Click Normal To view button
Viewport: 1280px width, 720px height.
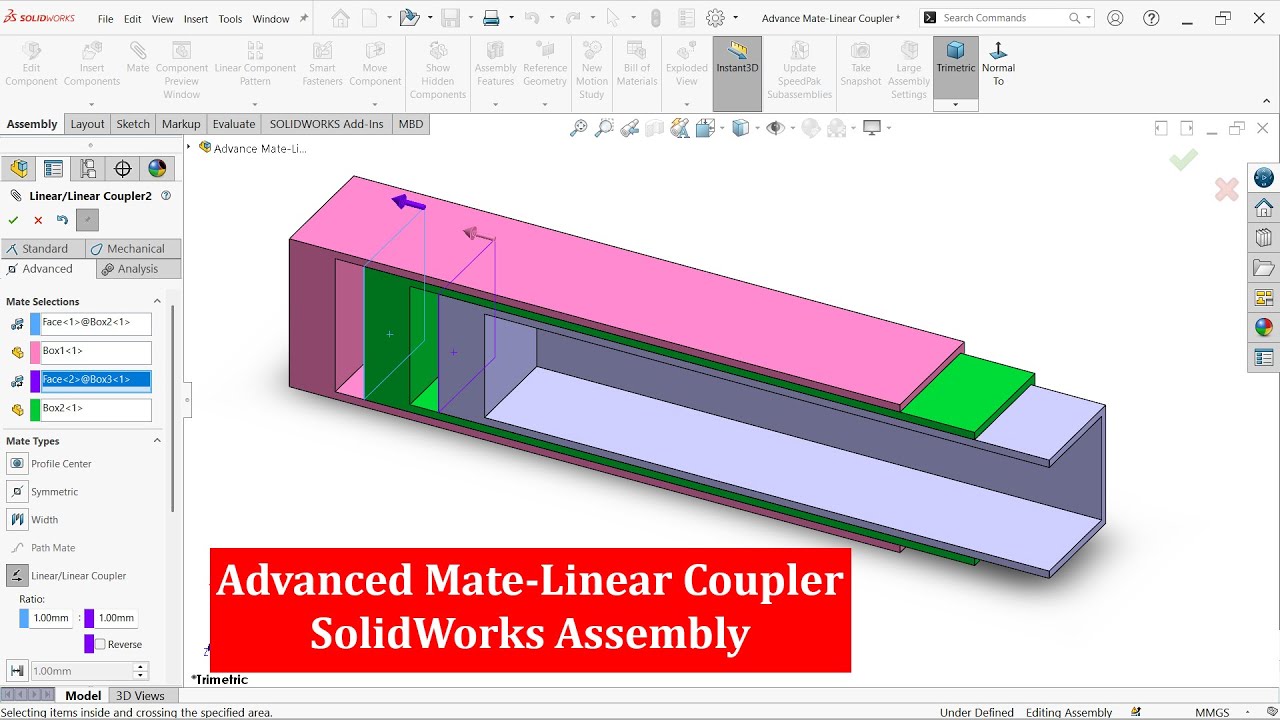coord(998,64)
